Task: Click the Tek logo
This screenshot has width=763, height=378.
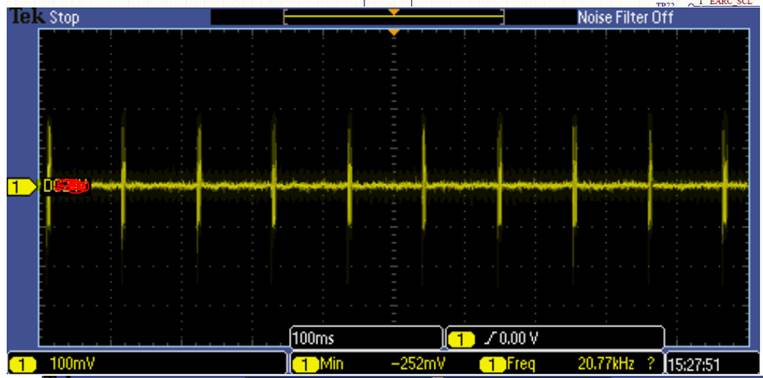Action: coord(27,18)
